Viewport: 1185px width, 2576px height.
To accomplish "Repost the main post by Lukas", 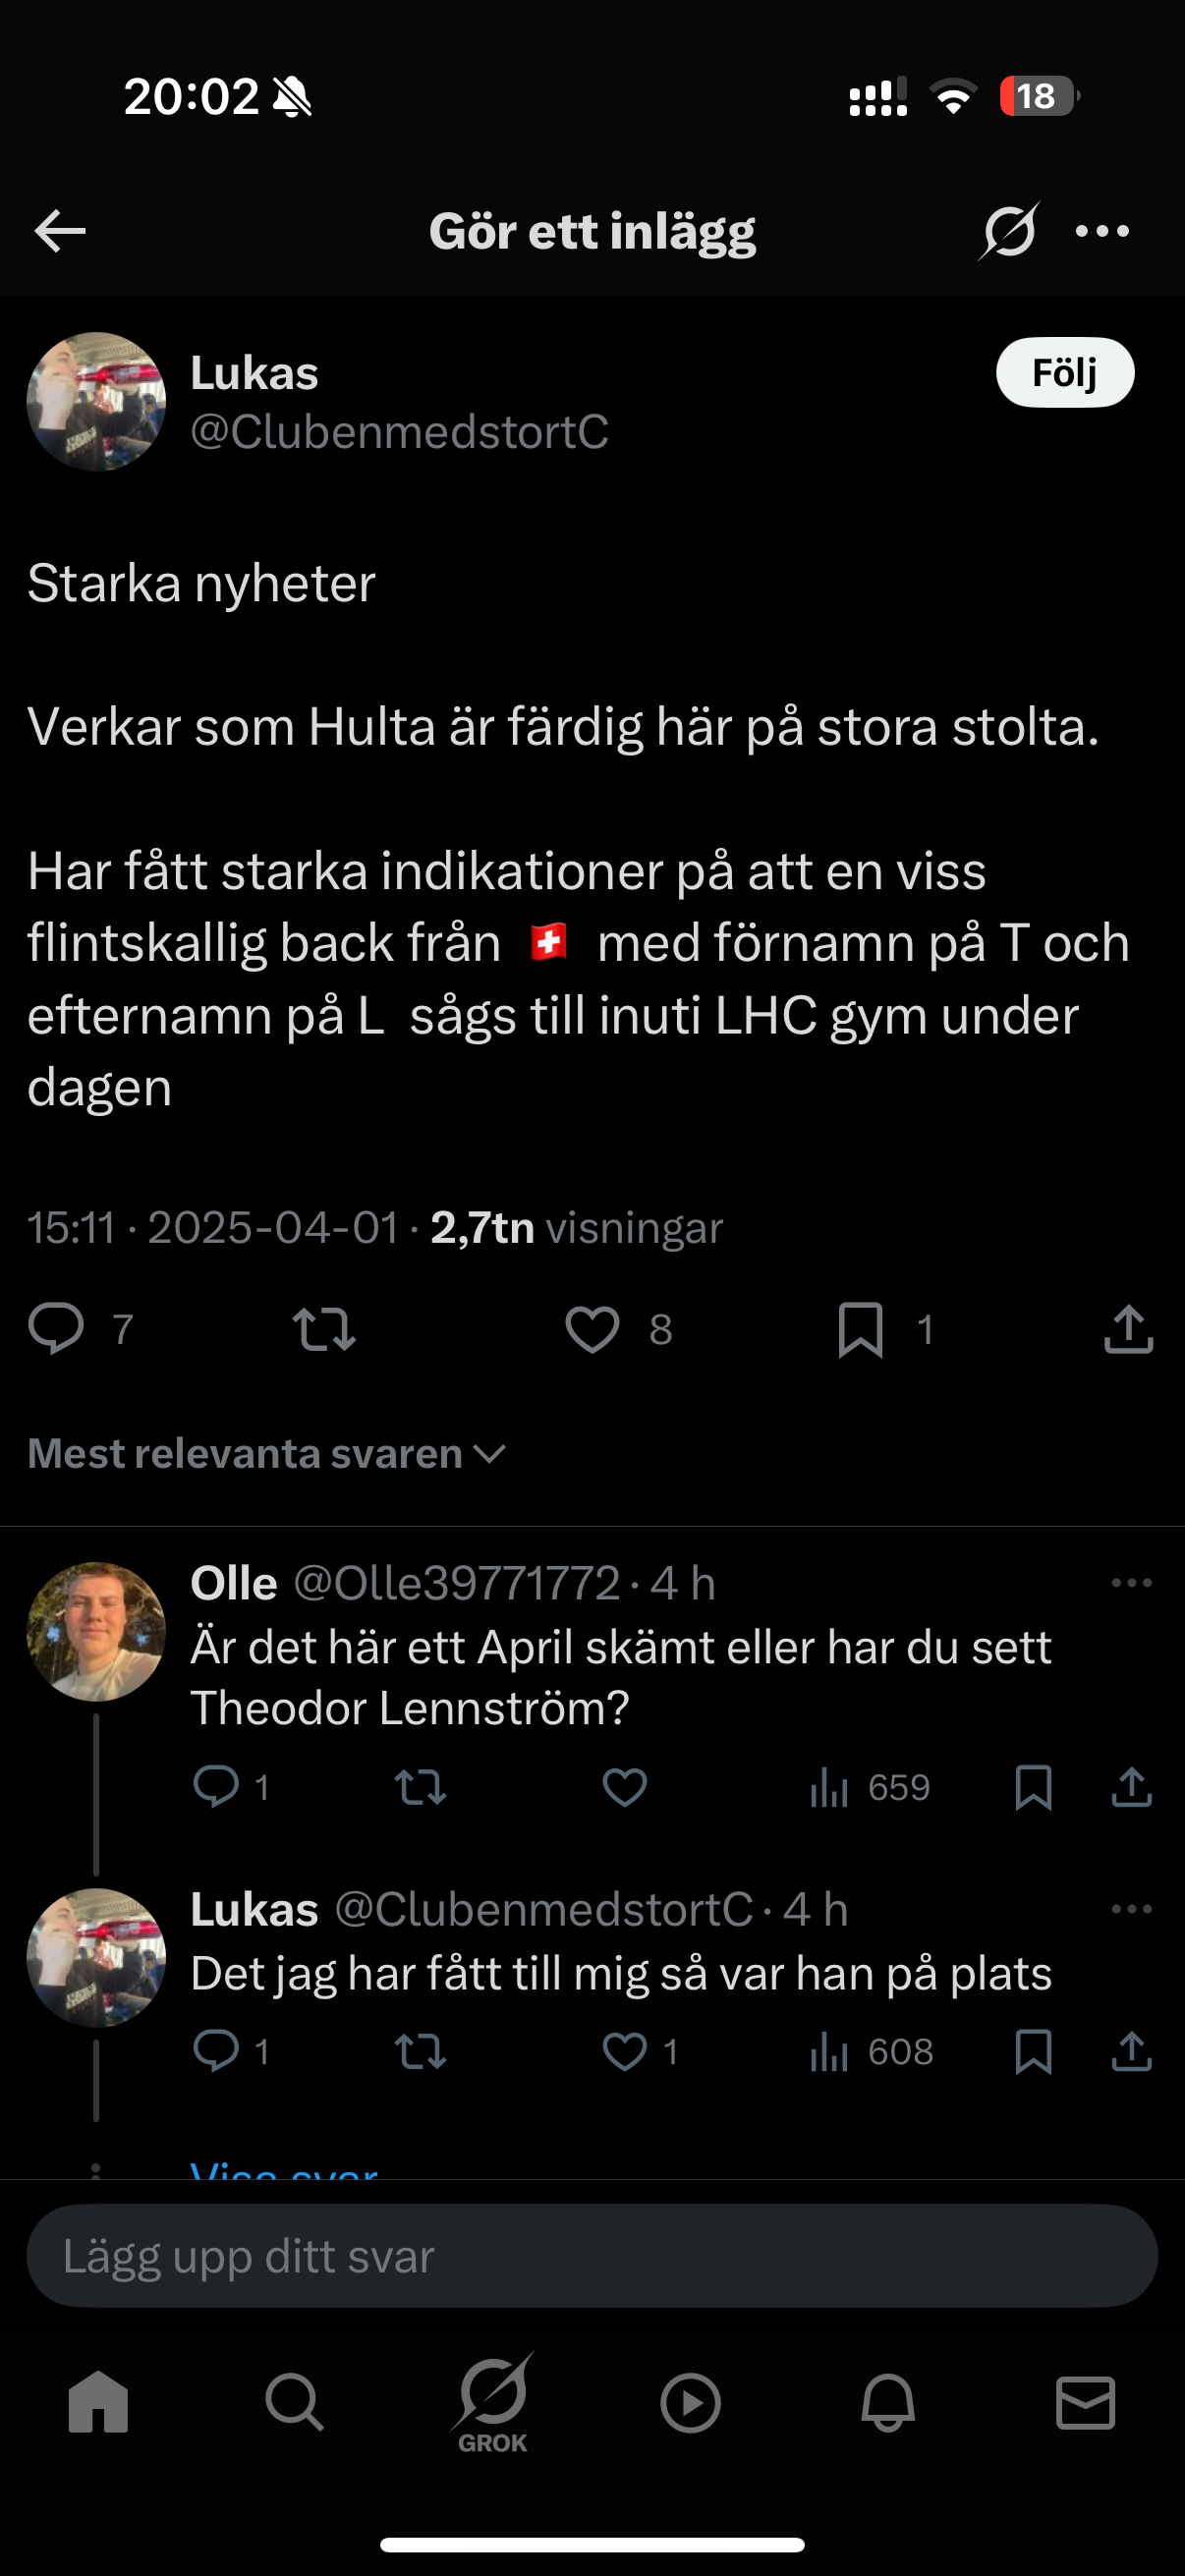I will (324, 1329).
